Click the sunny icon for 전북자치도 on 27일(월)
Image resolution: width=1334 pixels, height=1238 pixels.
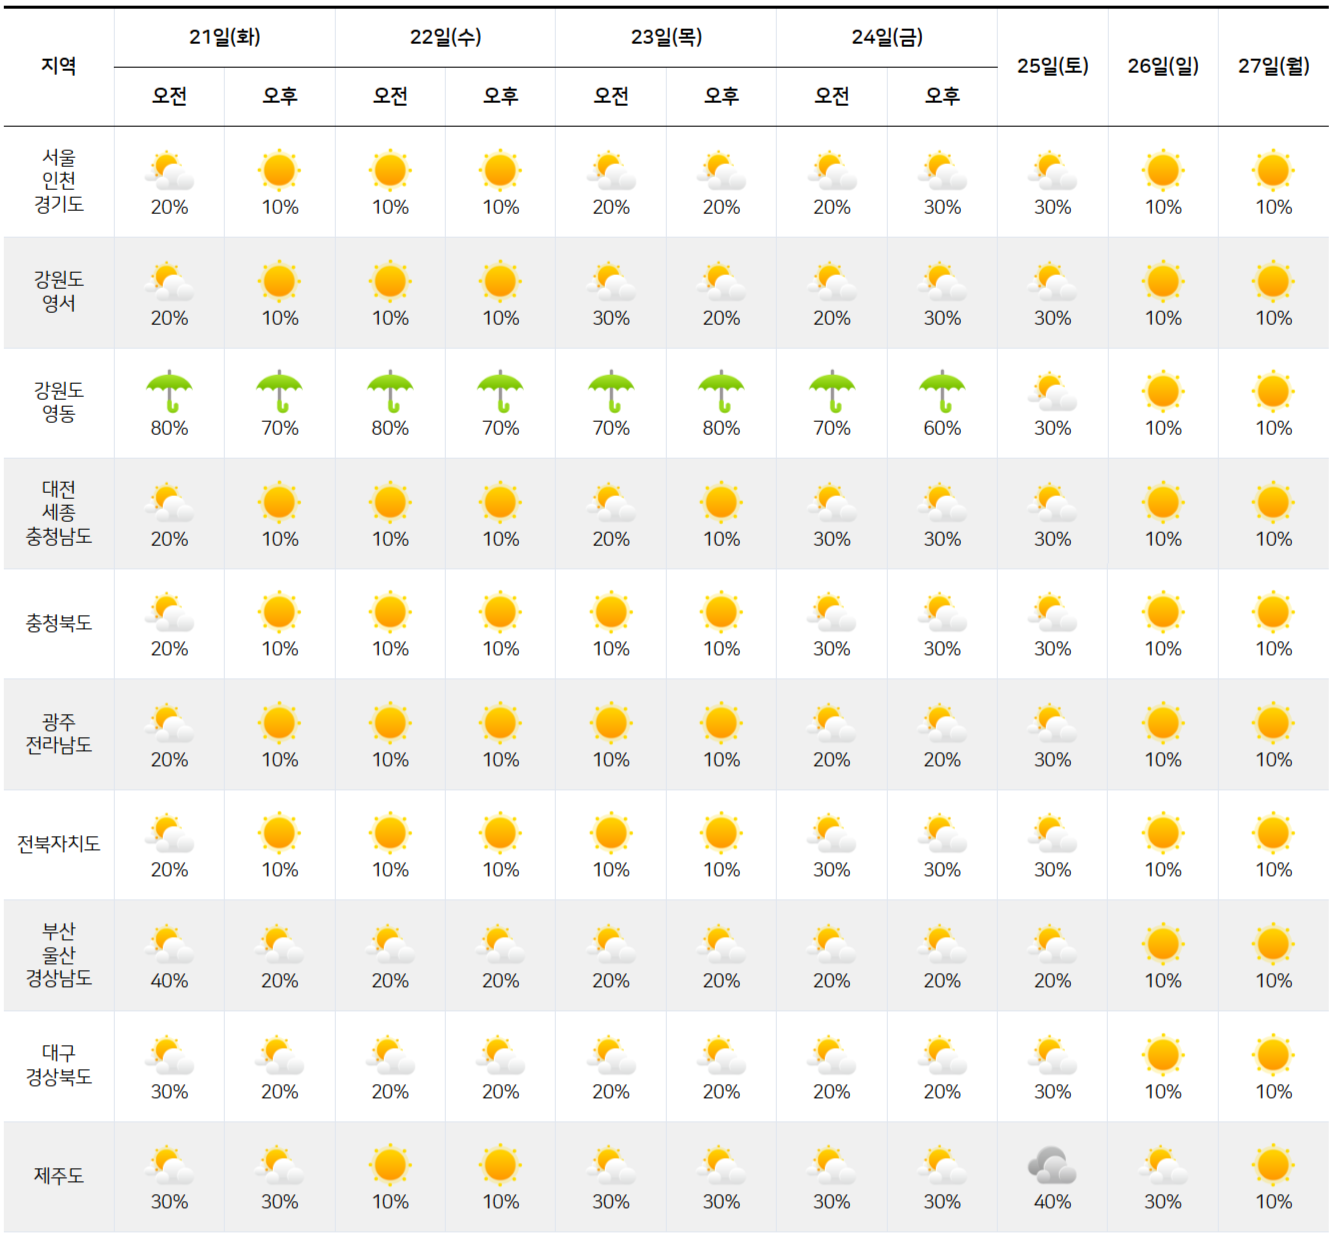(1273, 833)
